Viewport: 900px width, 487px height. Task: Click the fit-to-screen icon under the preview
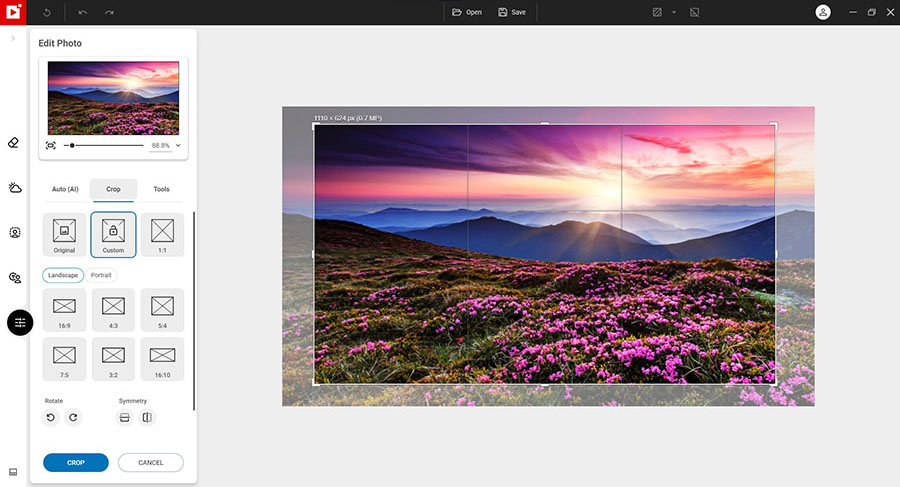[51, 145]
